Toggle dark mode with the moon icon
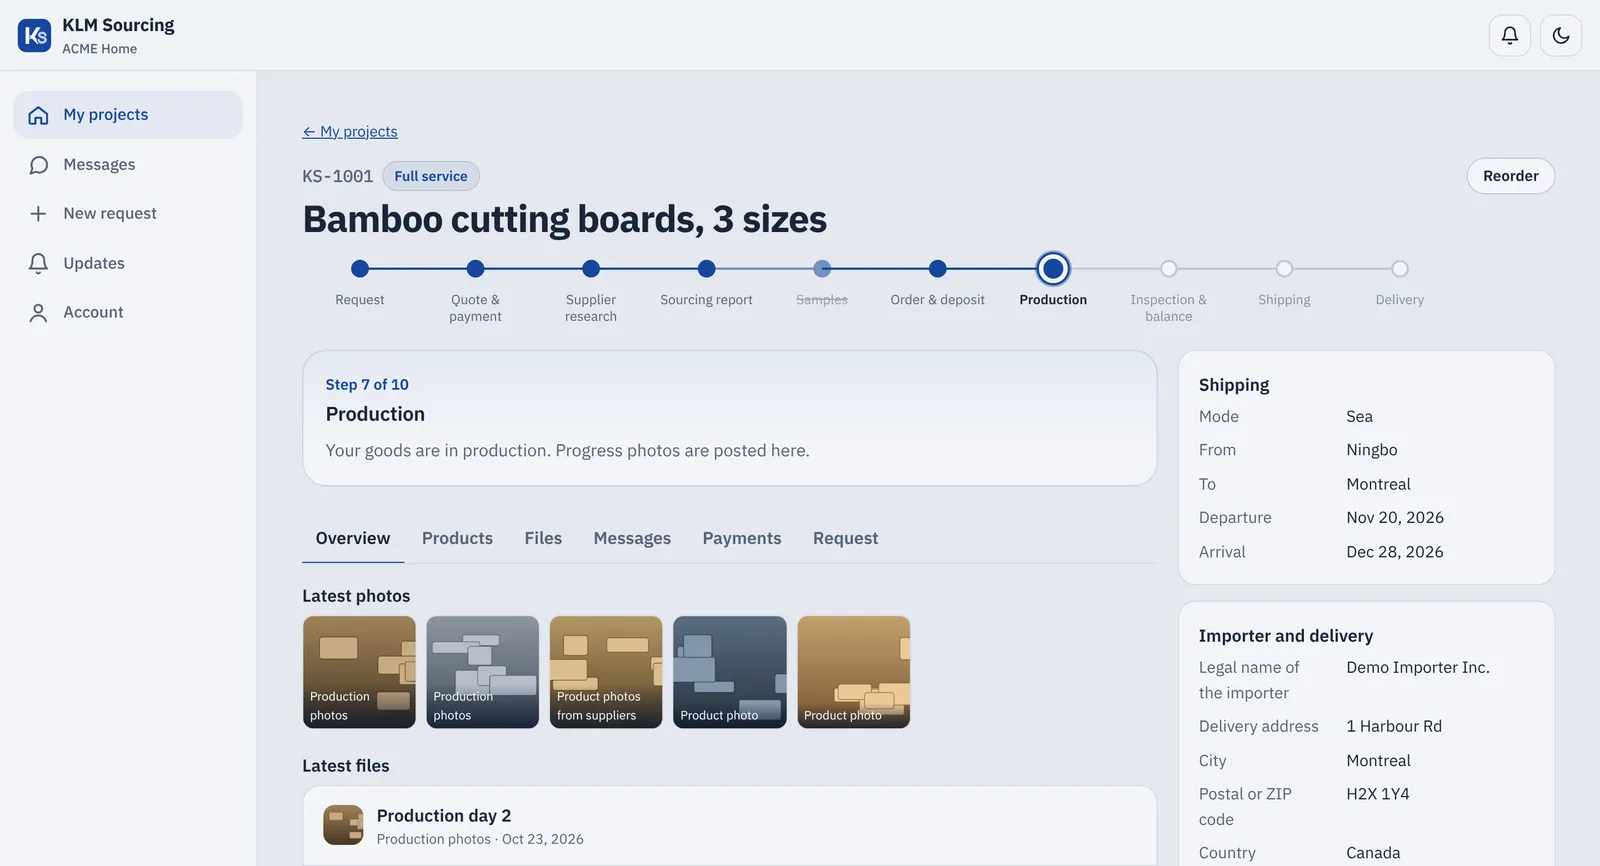Image resolution: width=1600 pixels, height=866 pixels. (1561, 36)
